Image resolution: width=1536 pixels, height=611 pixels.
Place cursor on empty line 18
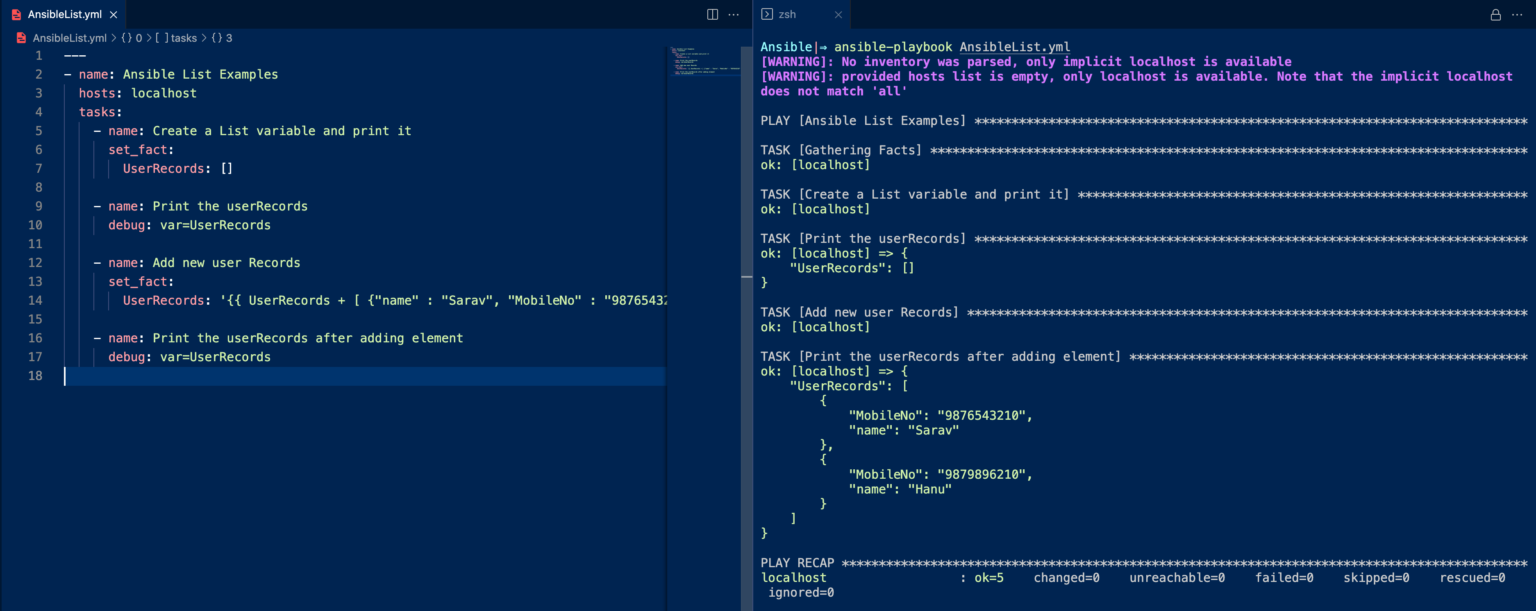[x=364, y=376]
